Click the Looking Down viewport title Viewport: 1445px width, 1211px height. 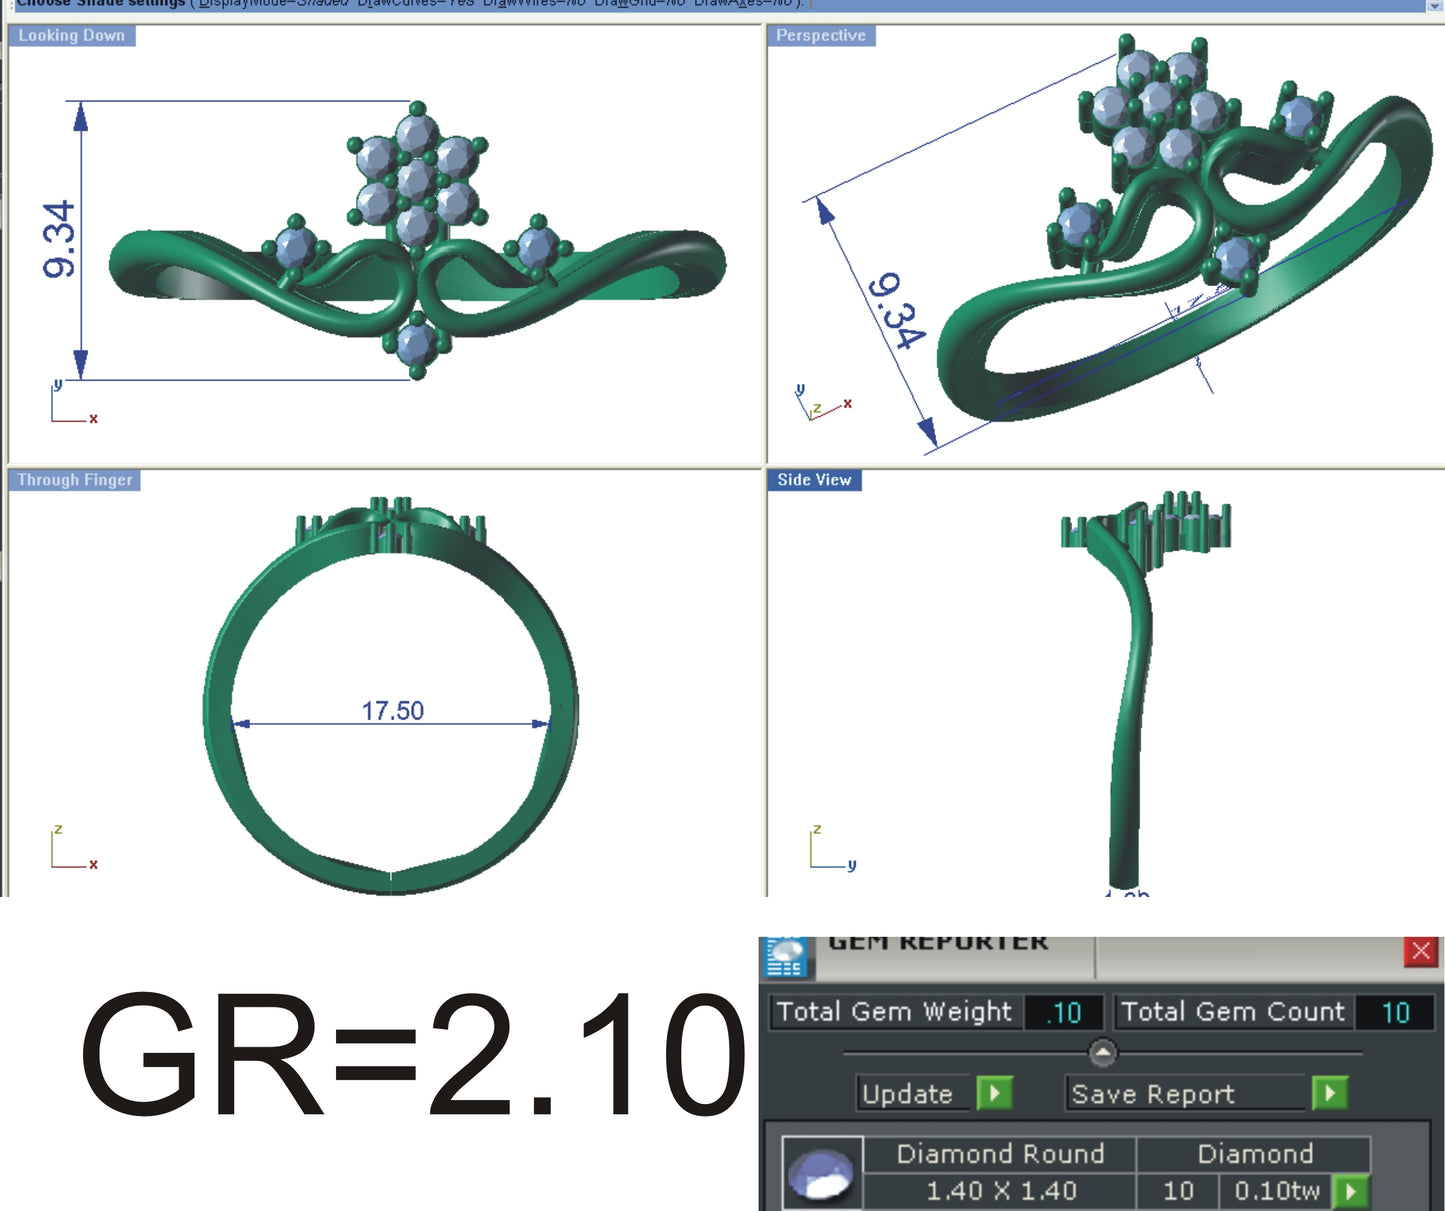coord(70,35)
